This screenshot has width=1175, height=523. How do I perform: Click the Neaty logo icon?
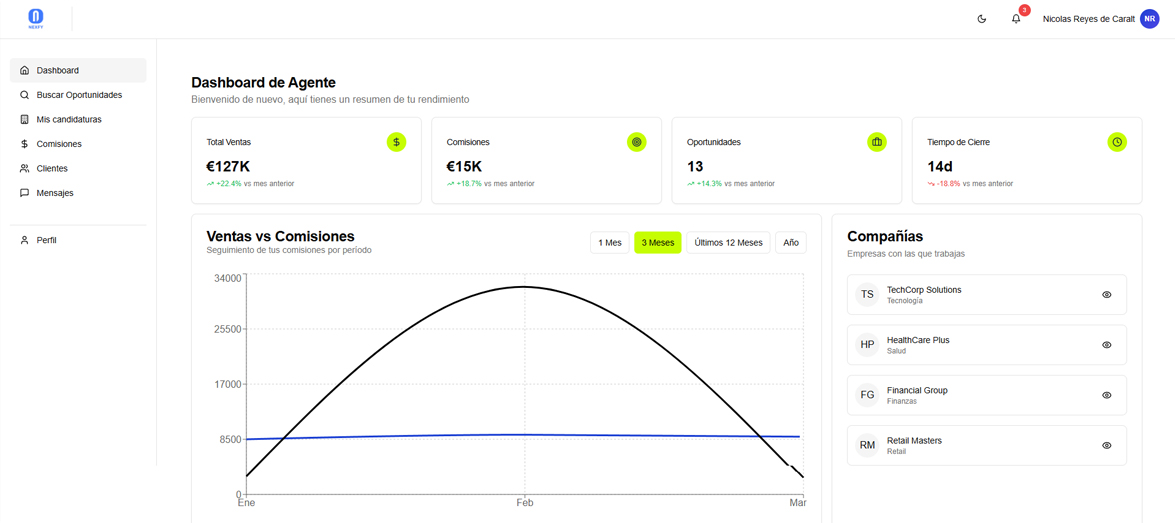point(36,18)
